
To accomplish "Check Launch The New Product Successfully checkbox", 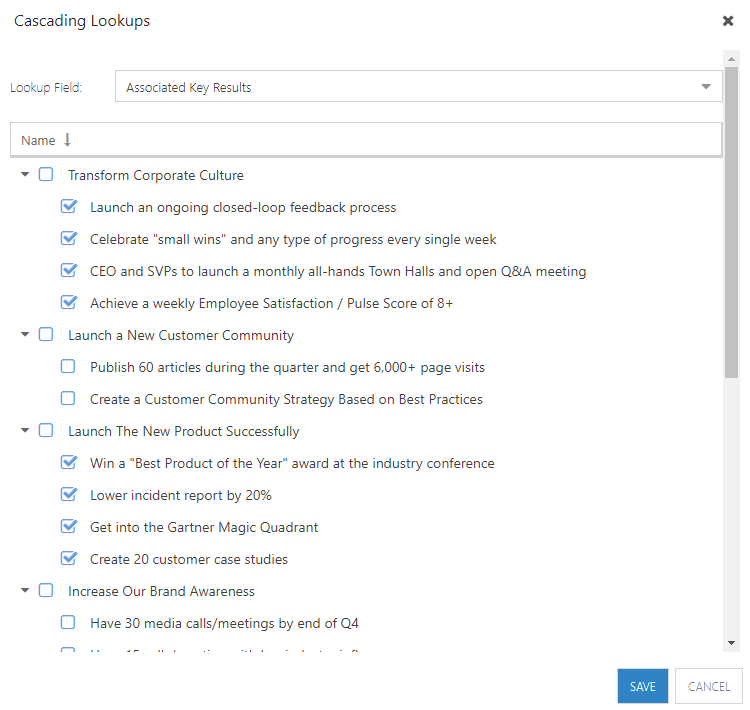I will 46,431.
